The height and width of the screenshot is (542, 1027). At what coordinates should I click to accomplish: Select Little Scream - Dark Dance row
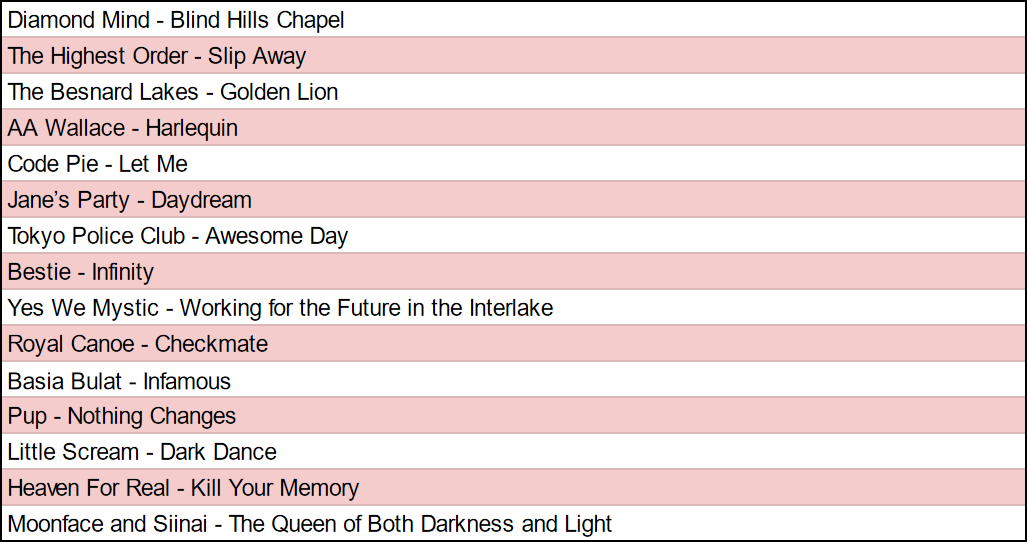pyautogui.click(x=142, y=452)
